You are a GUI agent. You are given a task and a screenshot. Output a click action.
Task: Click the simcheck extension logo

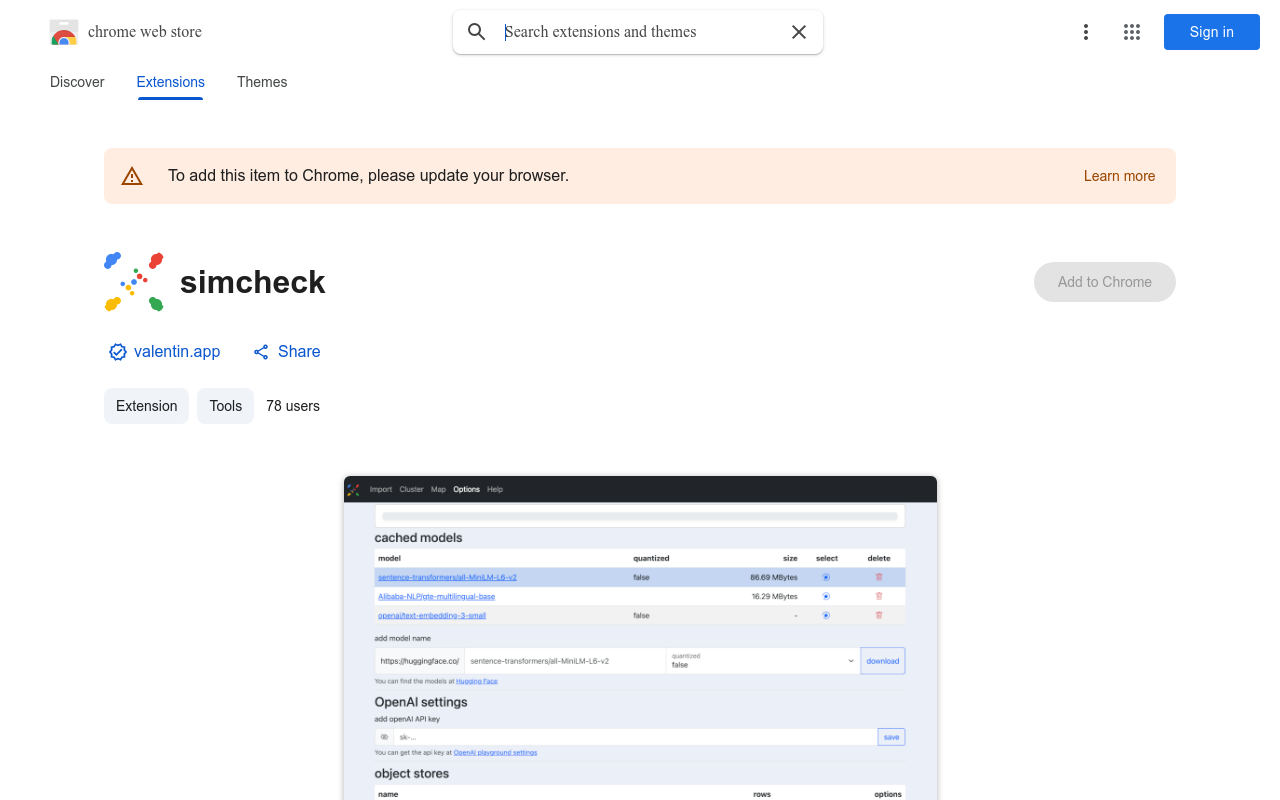(134, 282)
